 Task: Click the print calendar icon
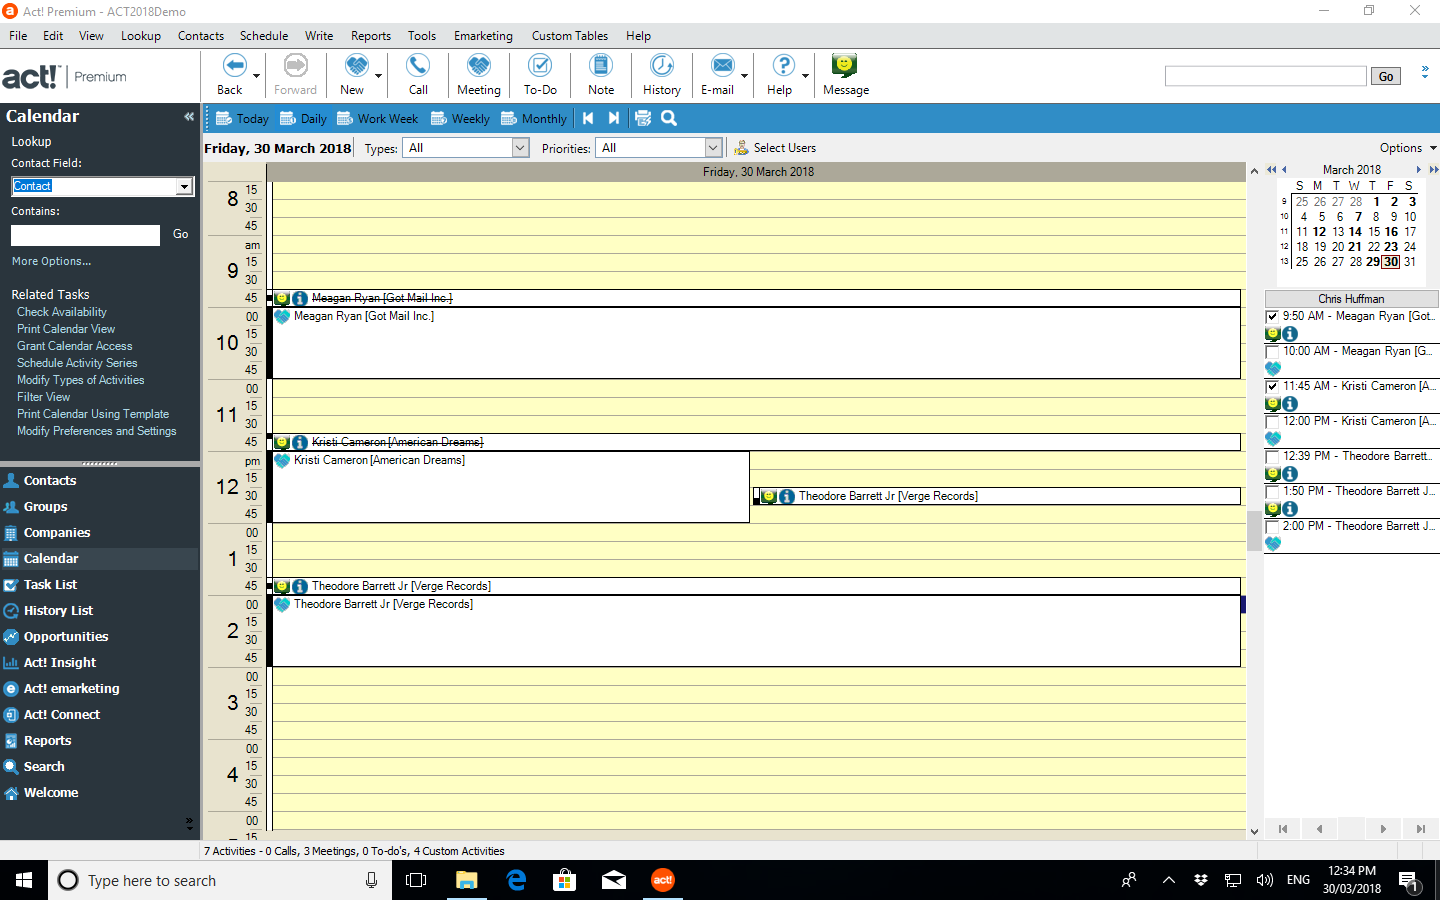coord(643,118)
